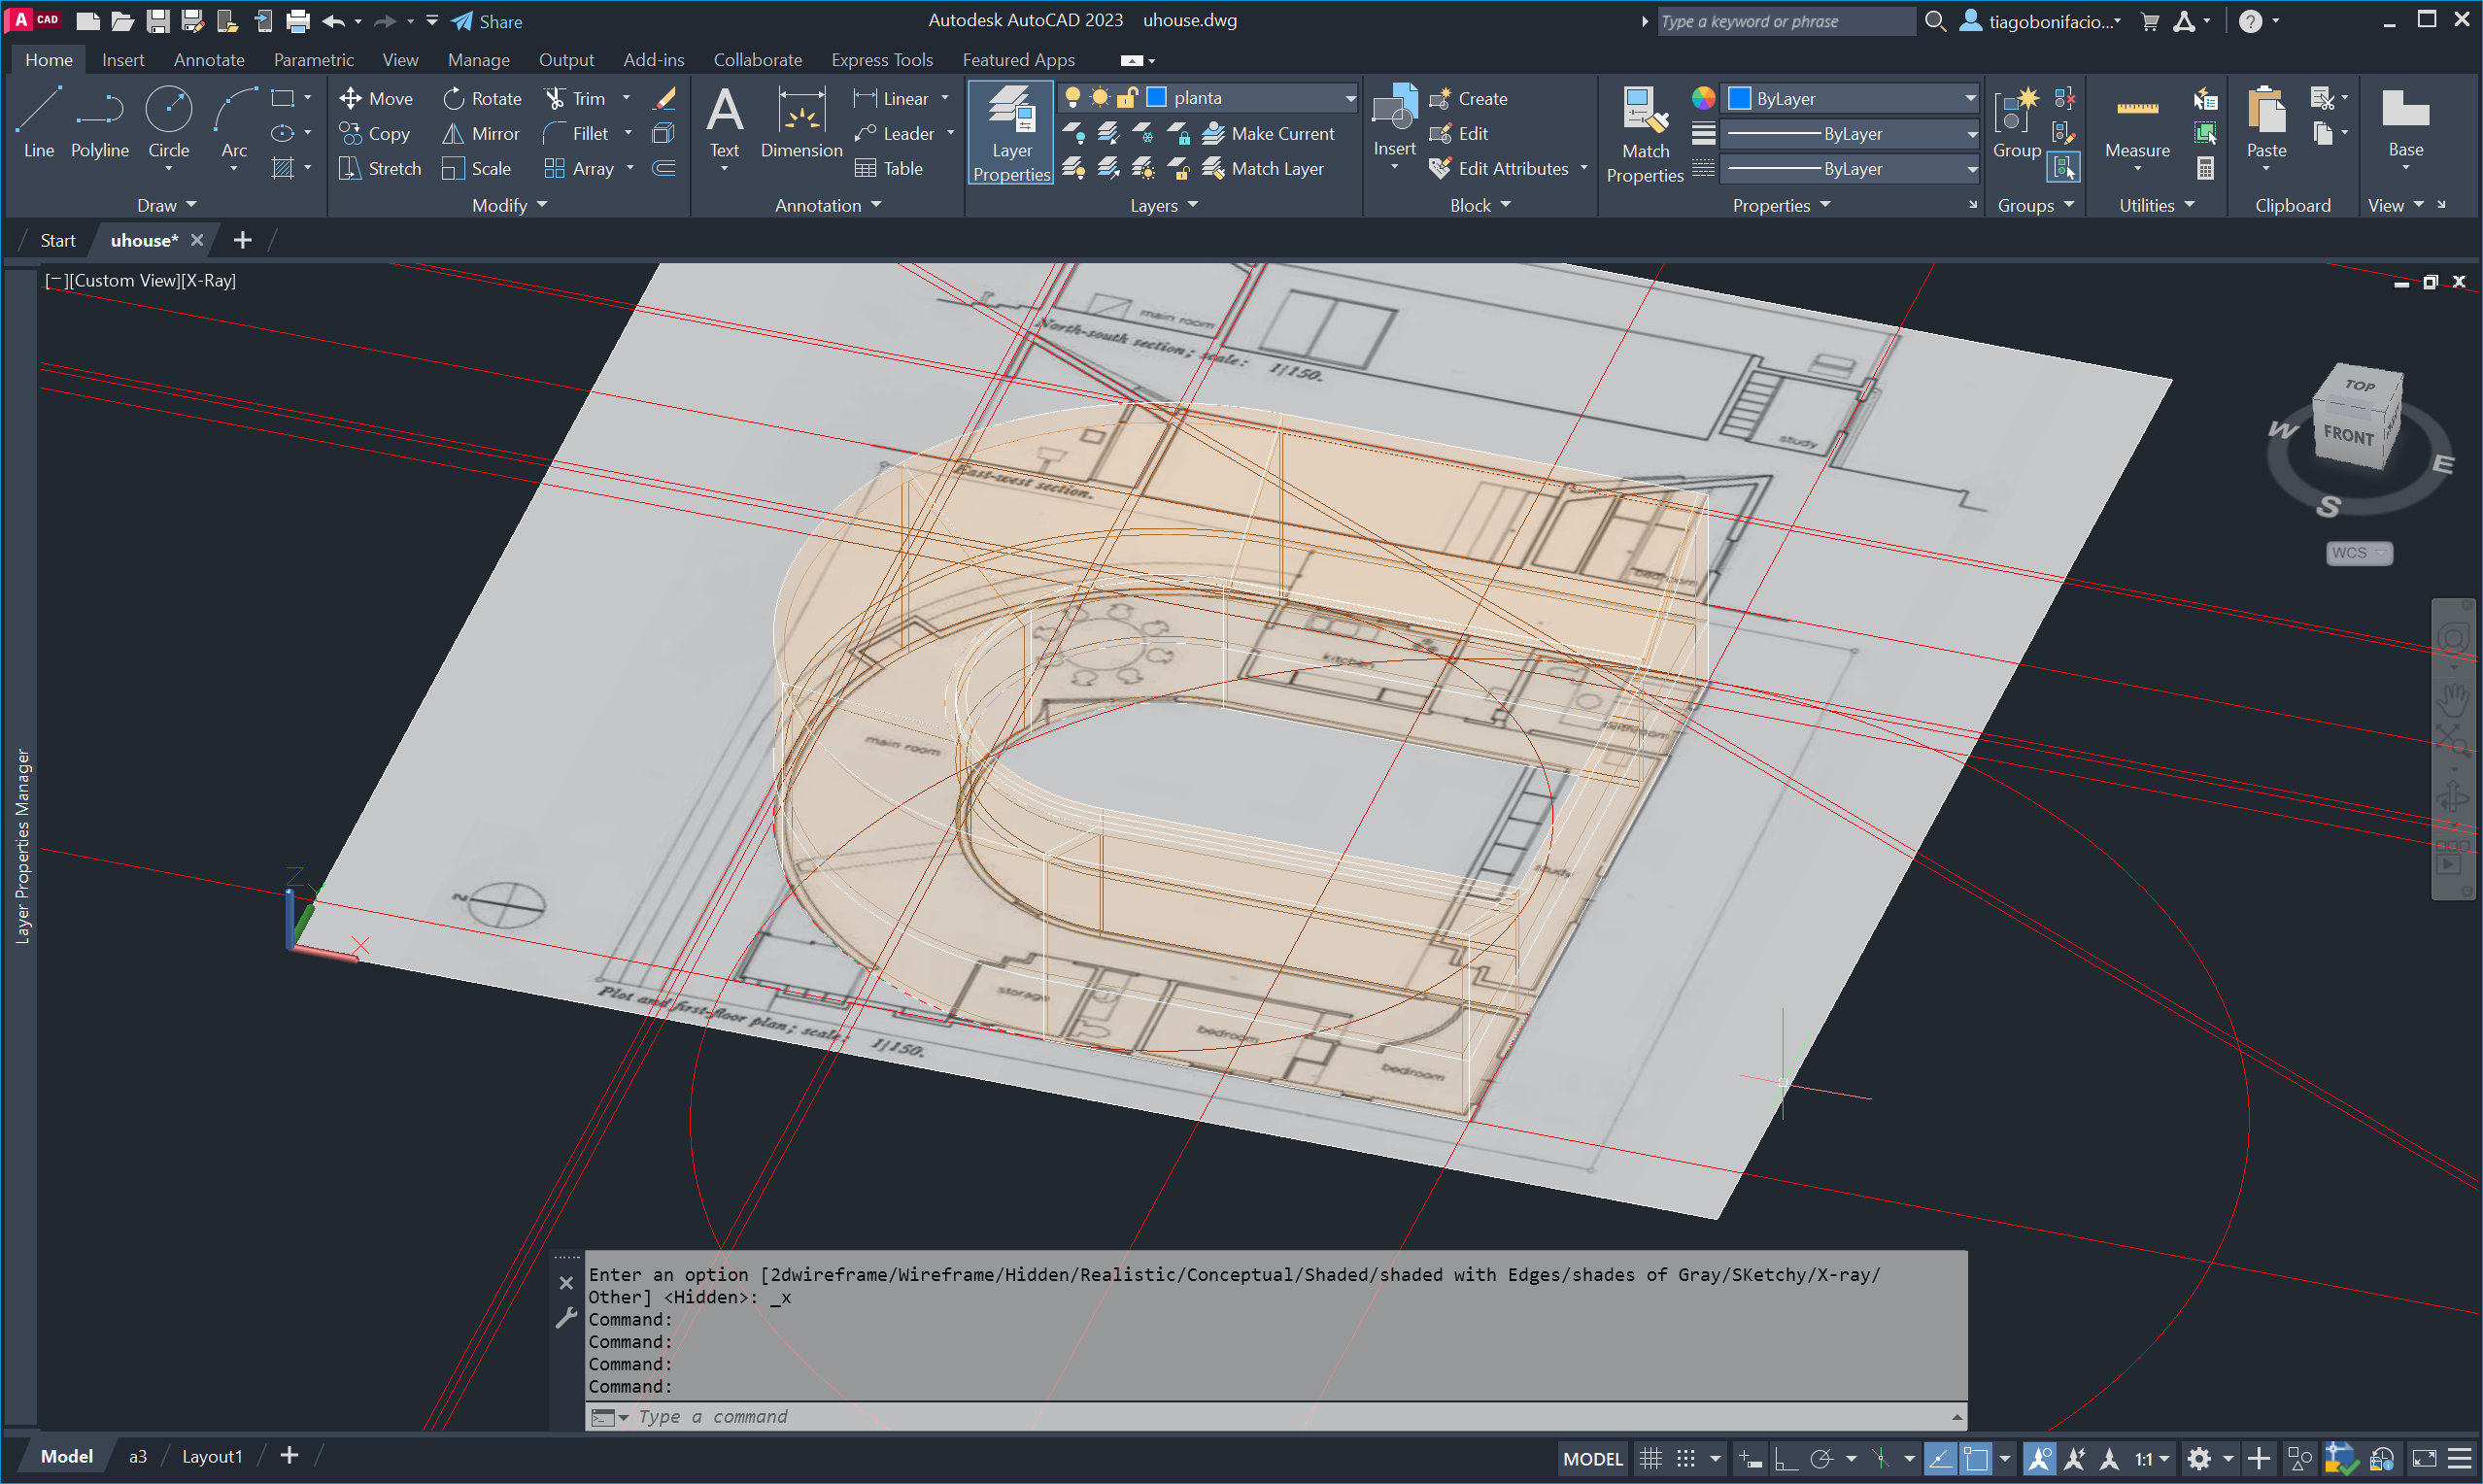
Task: Open the planta layer dropdown
Action: pyautogui.click(x=1349, y=98)
